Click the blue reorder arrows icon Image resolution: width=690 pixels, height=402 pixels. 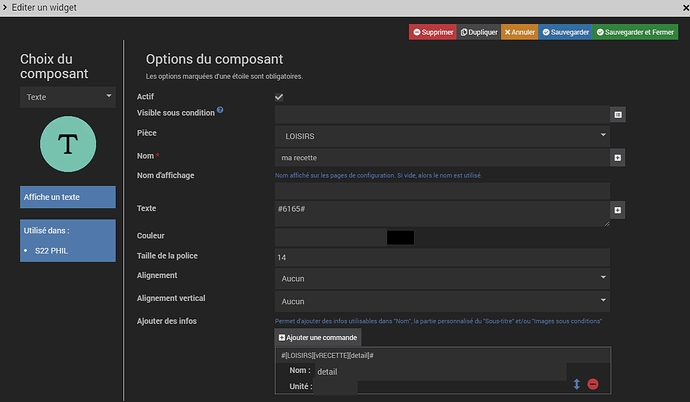coord(576,384)
